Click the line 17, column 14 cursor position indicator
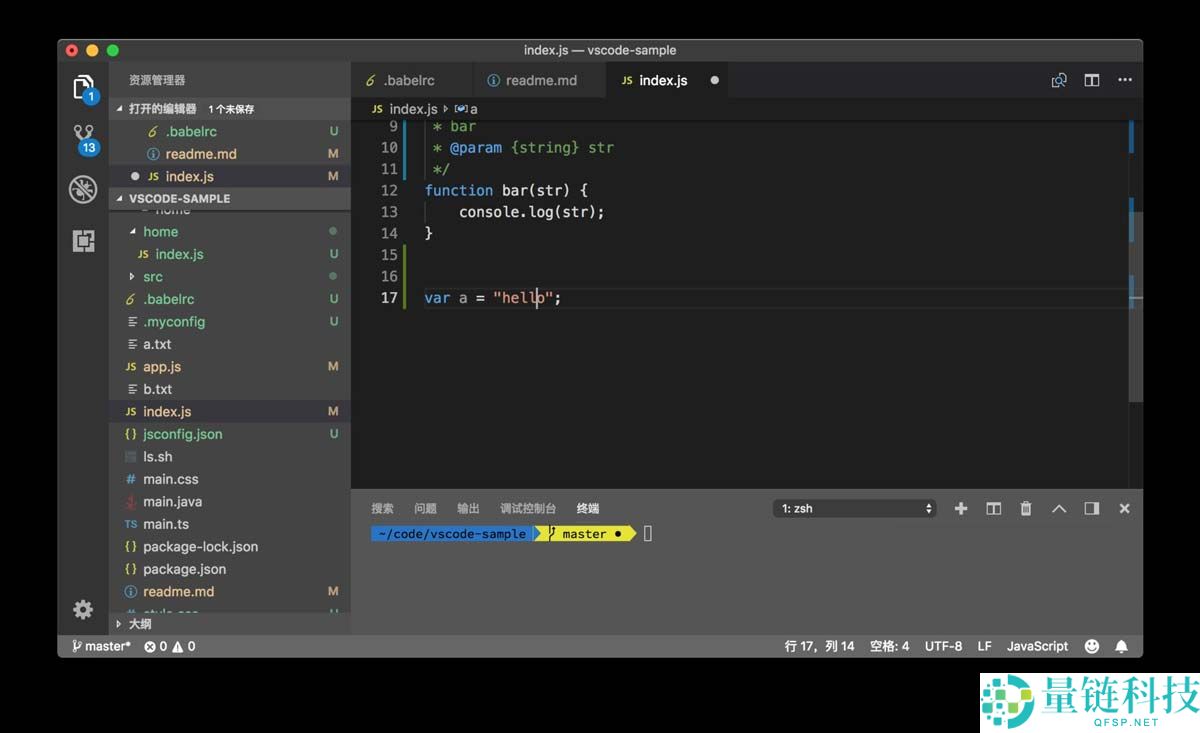This screenshot has width=1200, height=733. (820, 646)
